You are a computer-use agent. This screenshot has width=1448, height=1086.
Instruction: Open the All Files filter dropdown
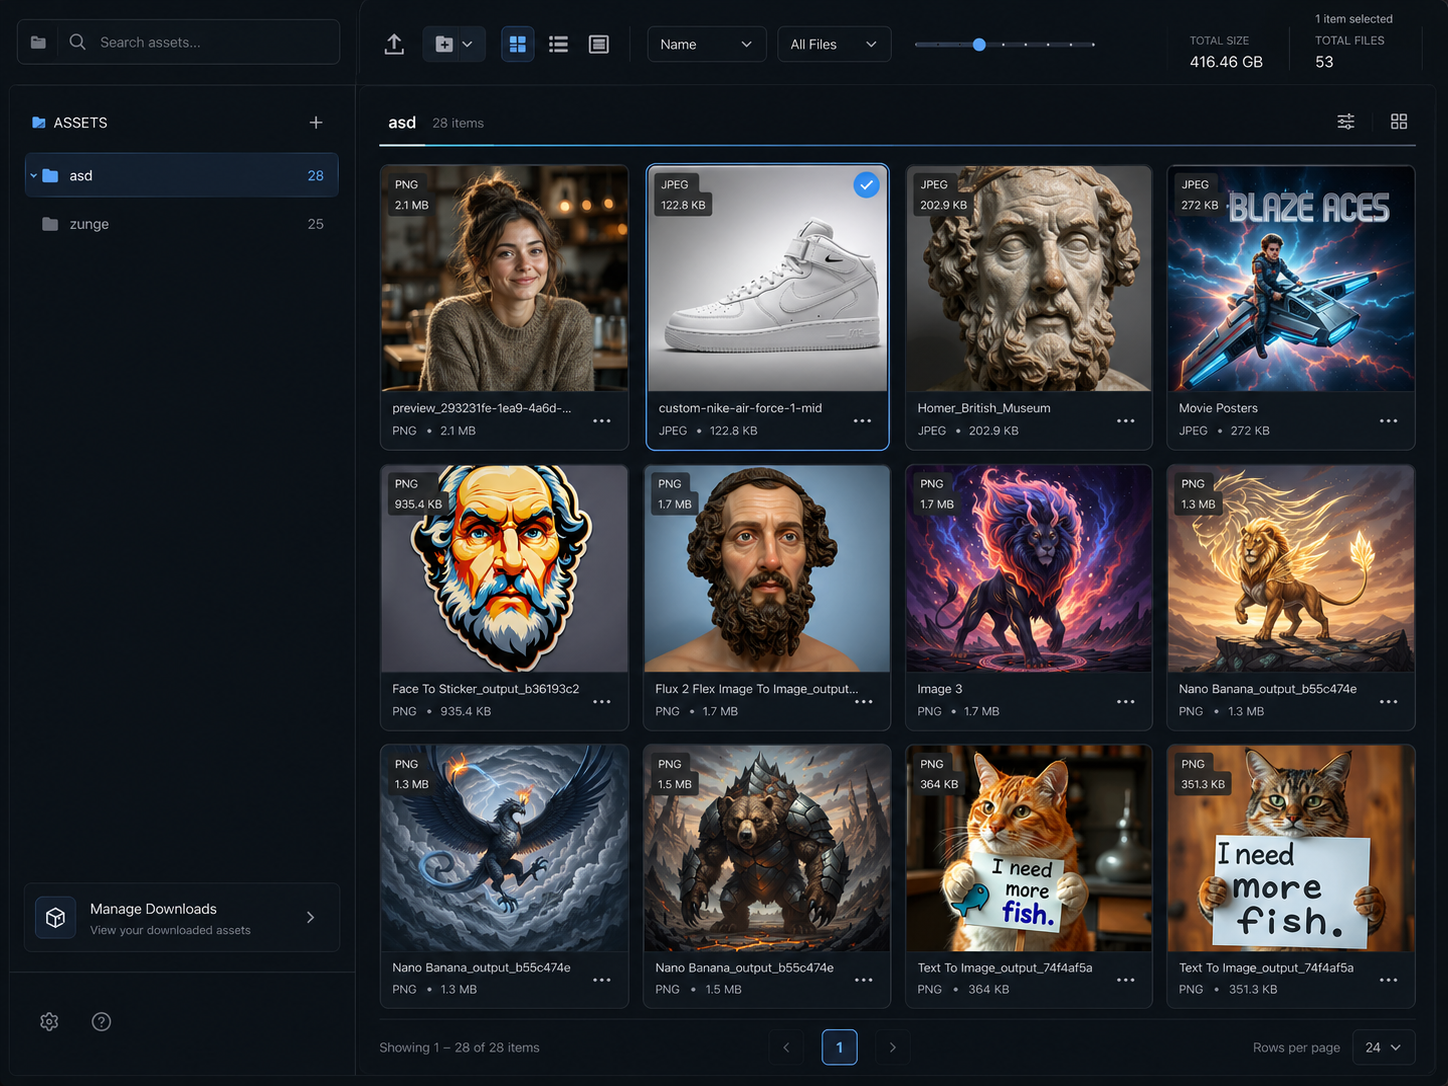[834, 44]
